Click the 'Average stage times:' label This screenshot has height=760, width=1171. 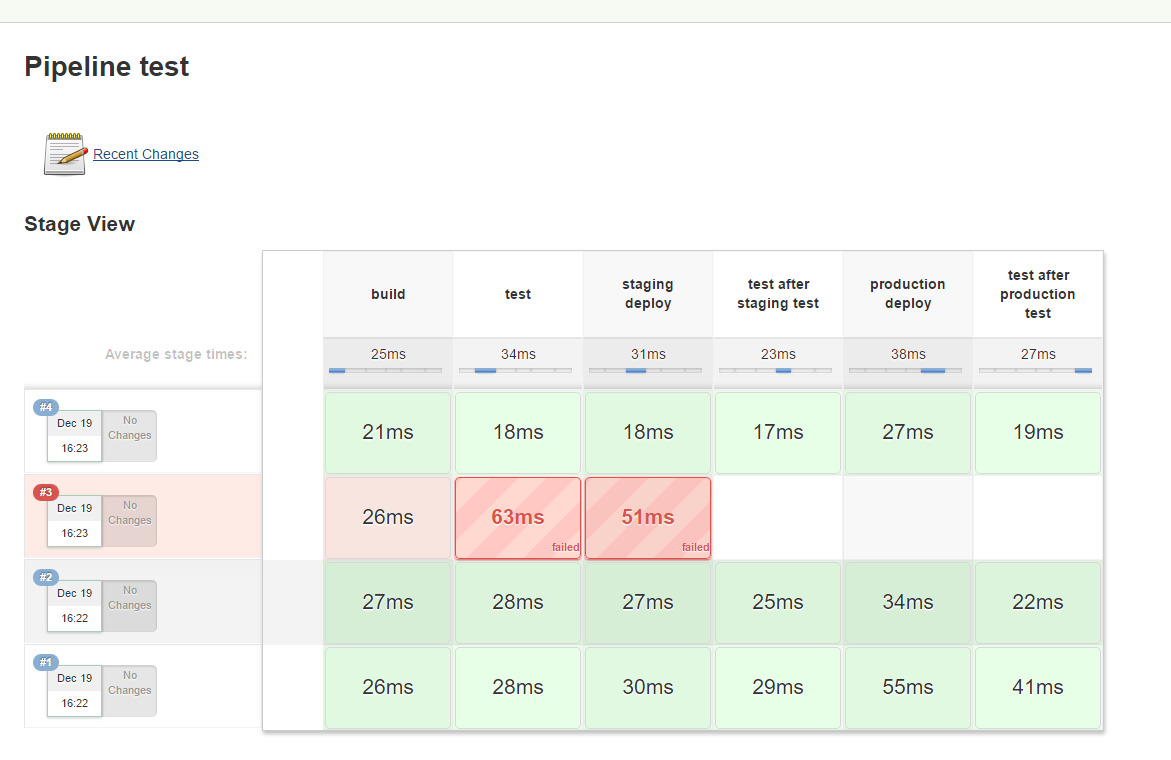click(x=176, y=355)
